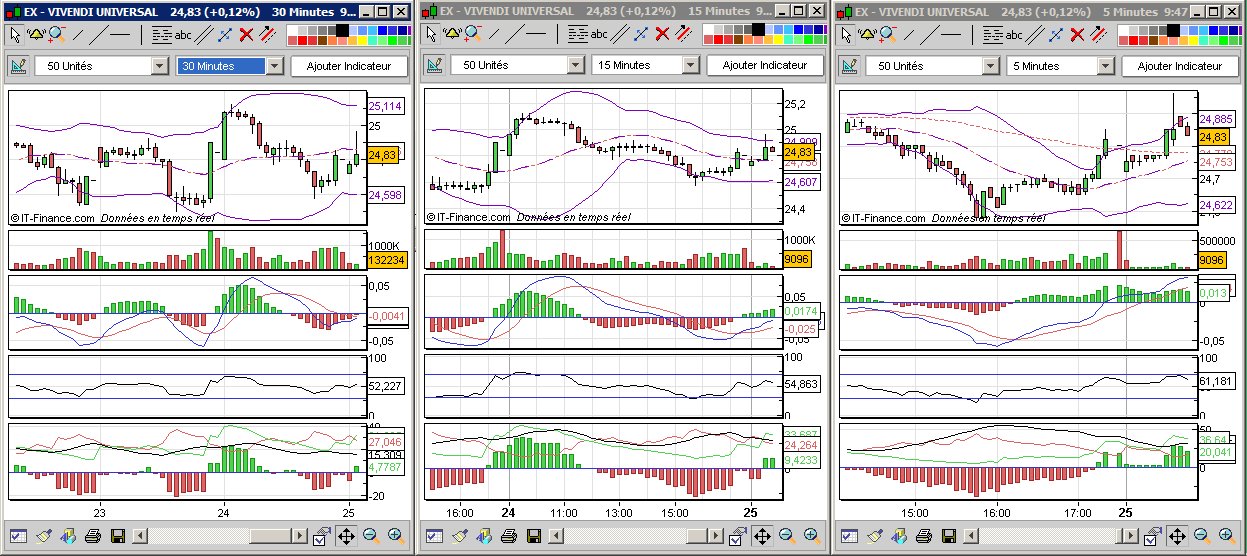Save chart with floppy disk icon in 30 Minutes window
Screen dimensions: 1247x556
[x=118, y=536]
